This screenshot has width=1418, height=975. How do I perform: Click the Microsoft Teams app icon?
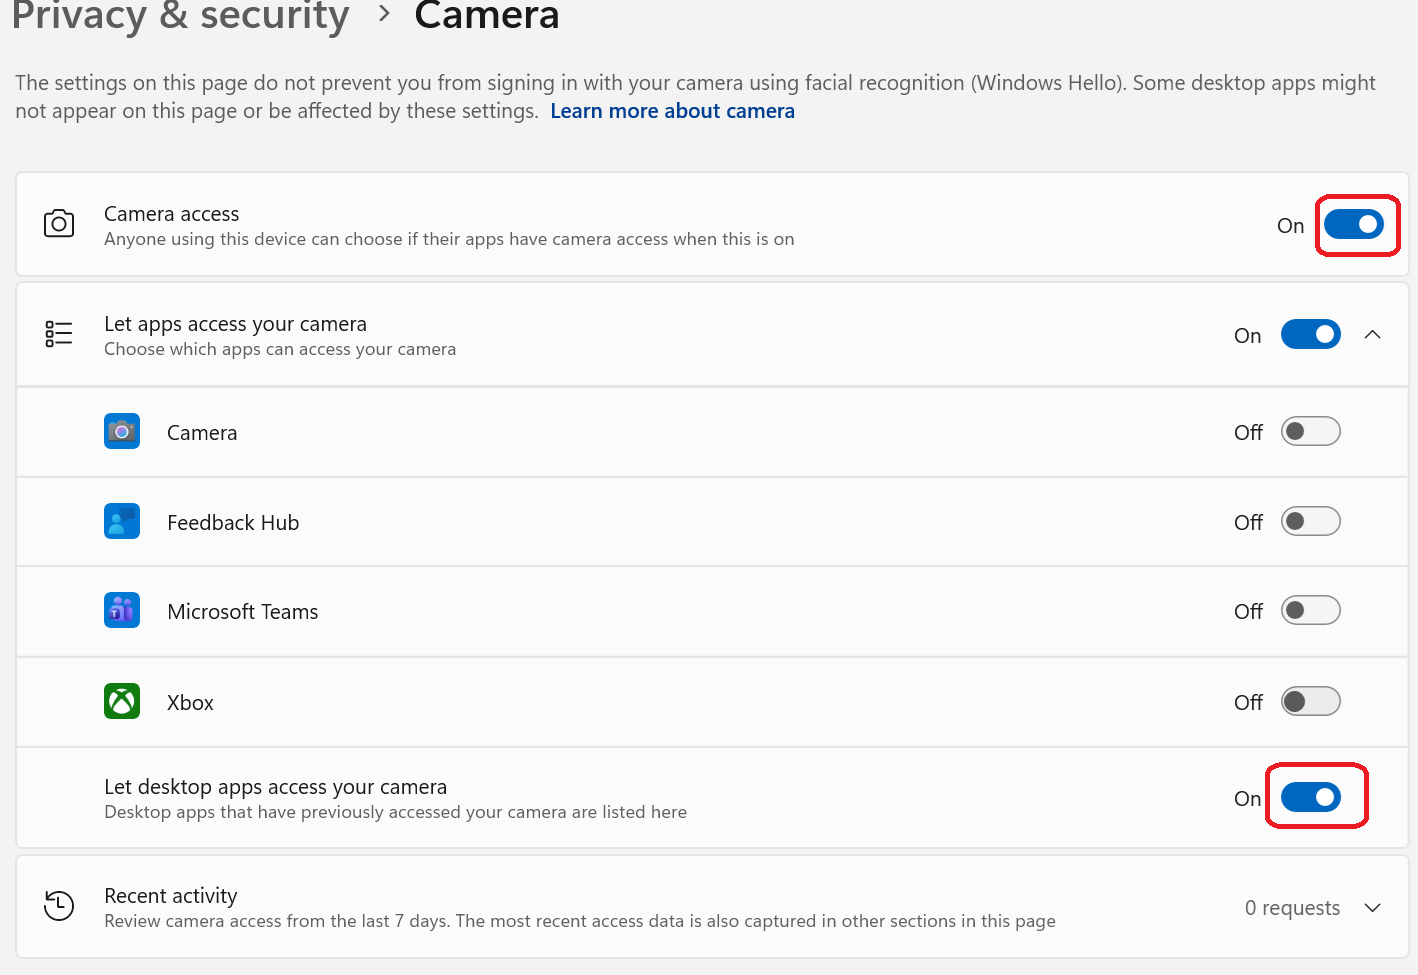[122, 610]
